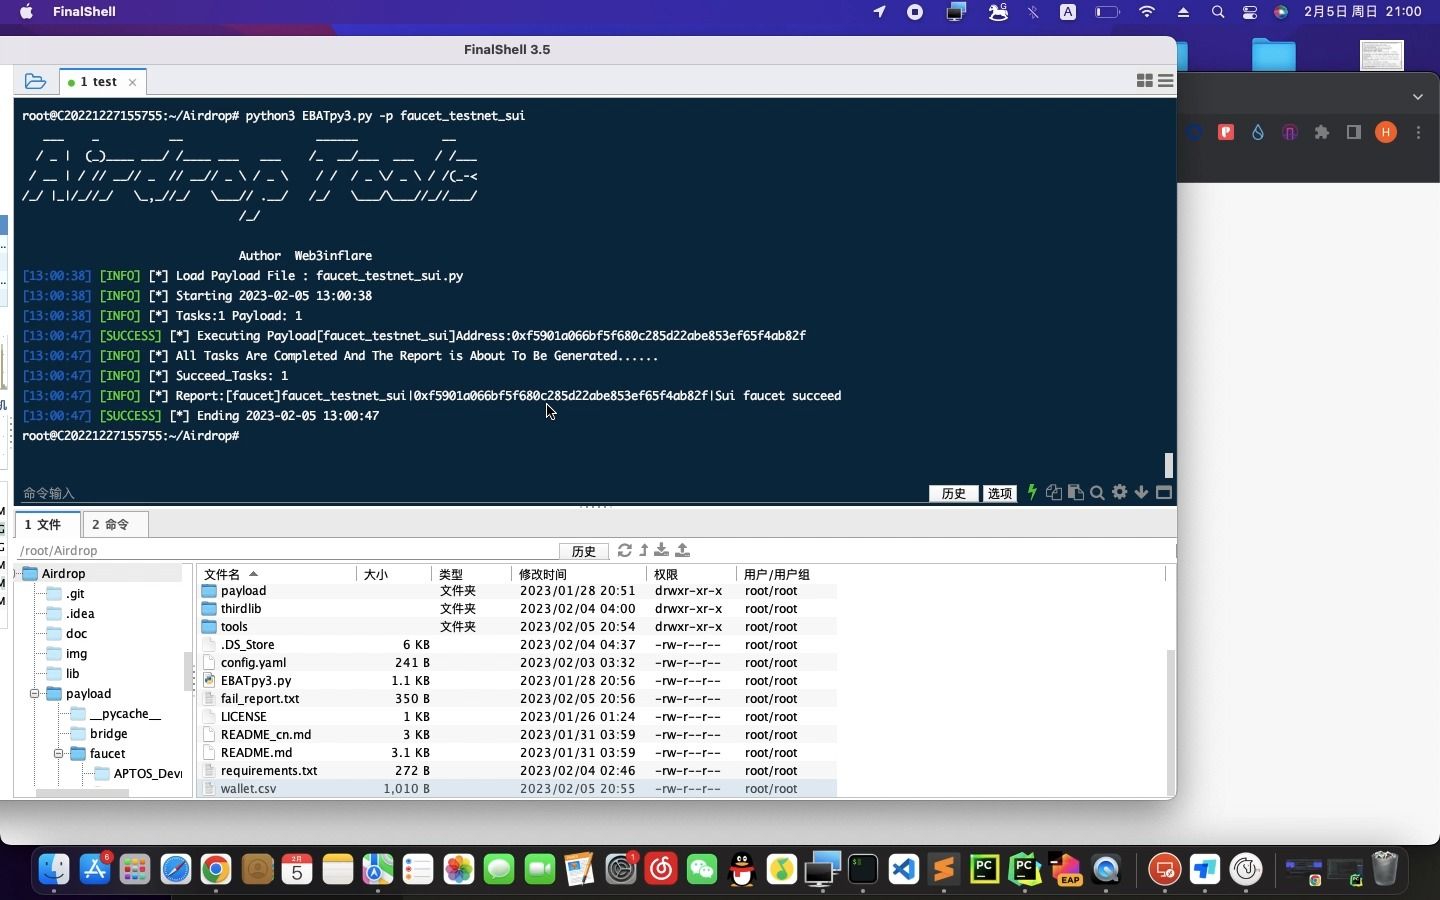Open Control Center in the menu bar
Image resolution: width=1440 pixels, height=900 pixels.
pos(1250,12)
